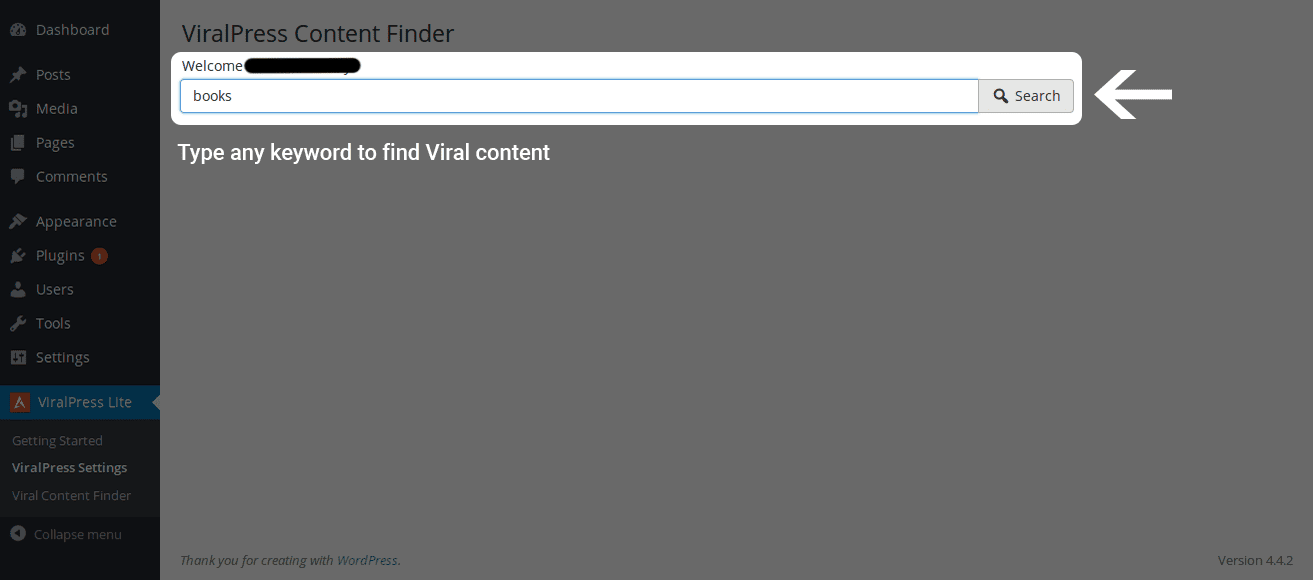1313x580 pixels.
Task: Click the Pages icon in sidebar
Action: tap(18, 143)
